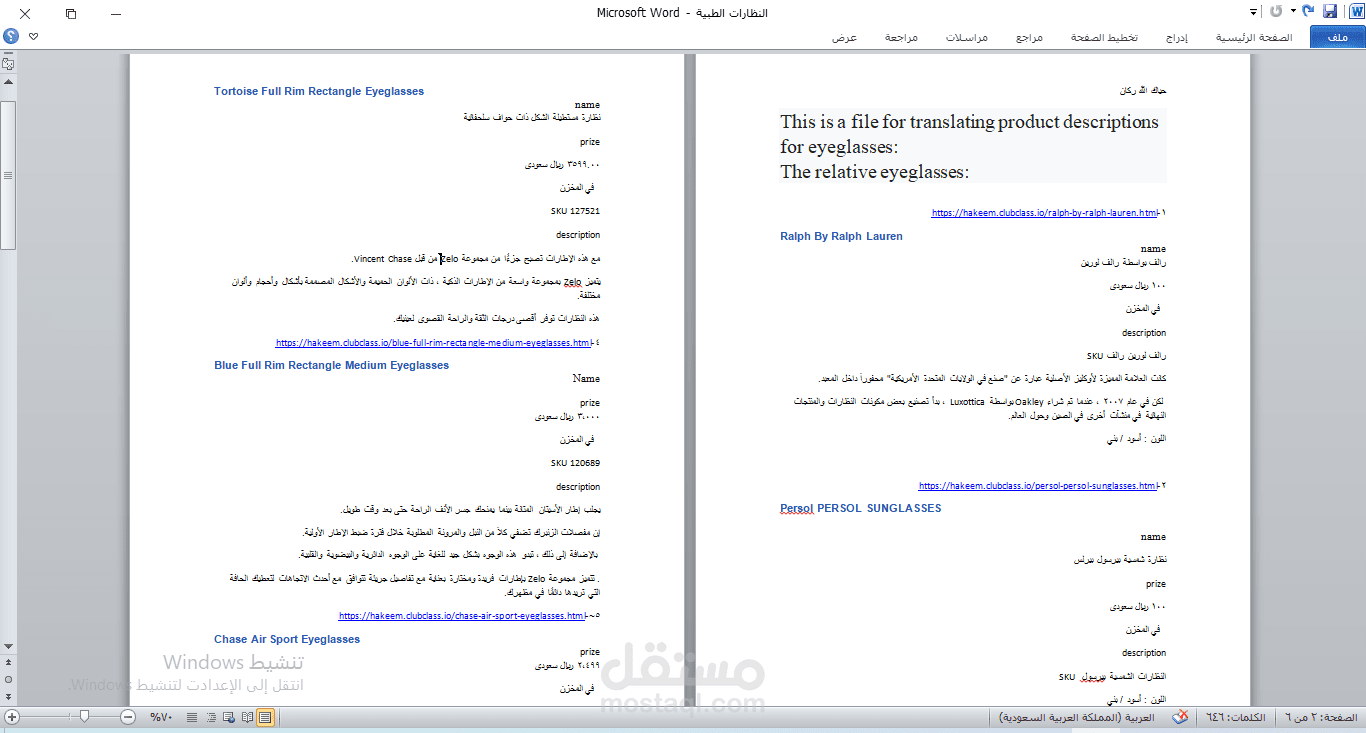Screen dimensions: 1366x733
Task: Switch to Outline view icon
Action: 211,717
